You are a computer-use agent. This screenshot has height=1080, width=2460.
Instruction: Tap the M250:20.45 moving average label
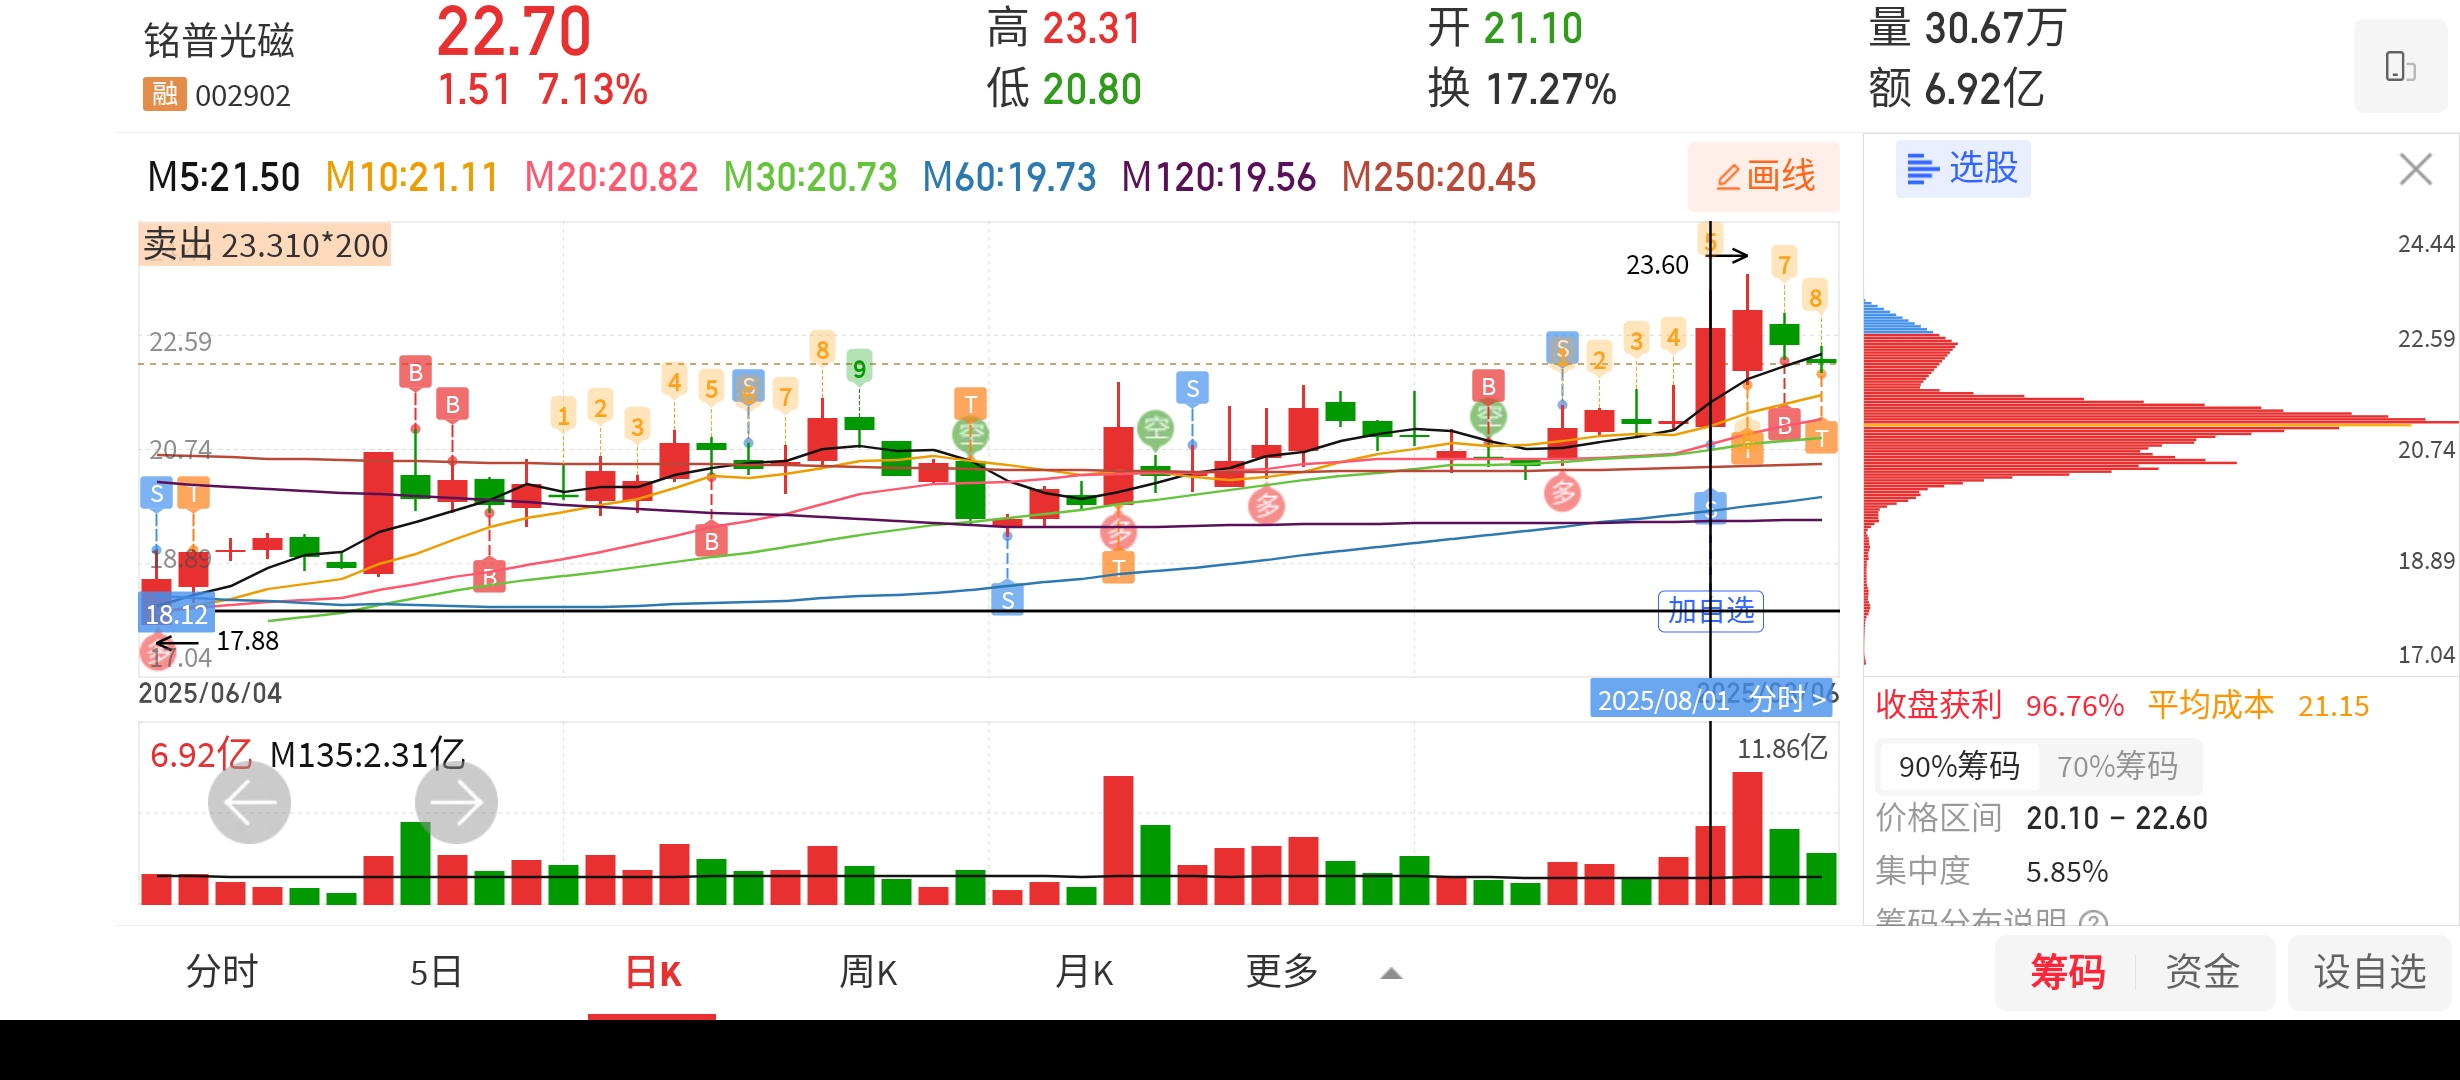coord(1438,177)
